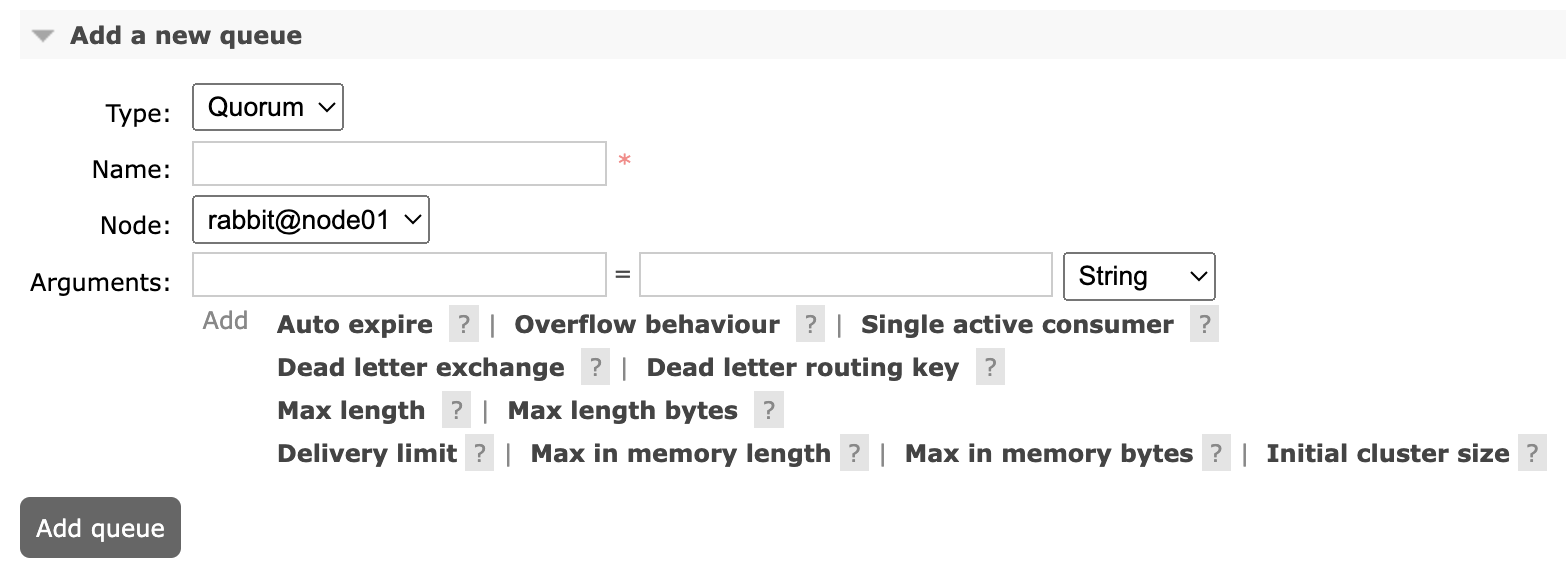Open the Node selection dropdown

click(x=311, y=221)
